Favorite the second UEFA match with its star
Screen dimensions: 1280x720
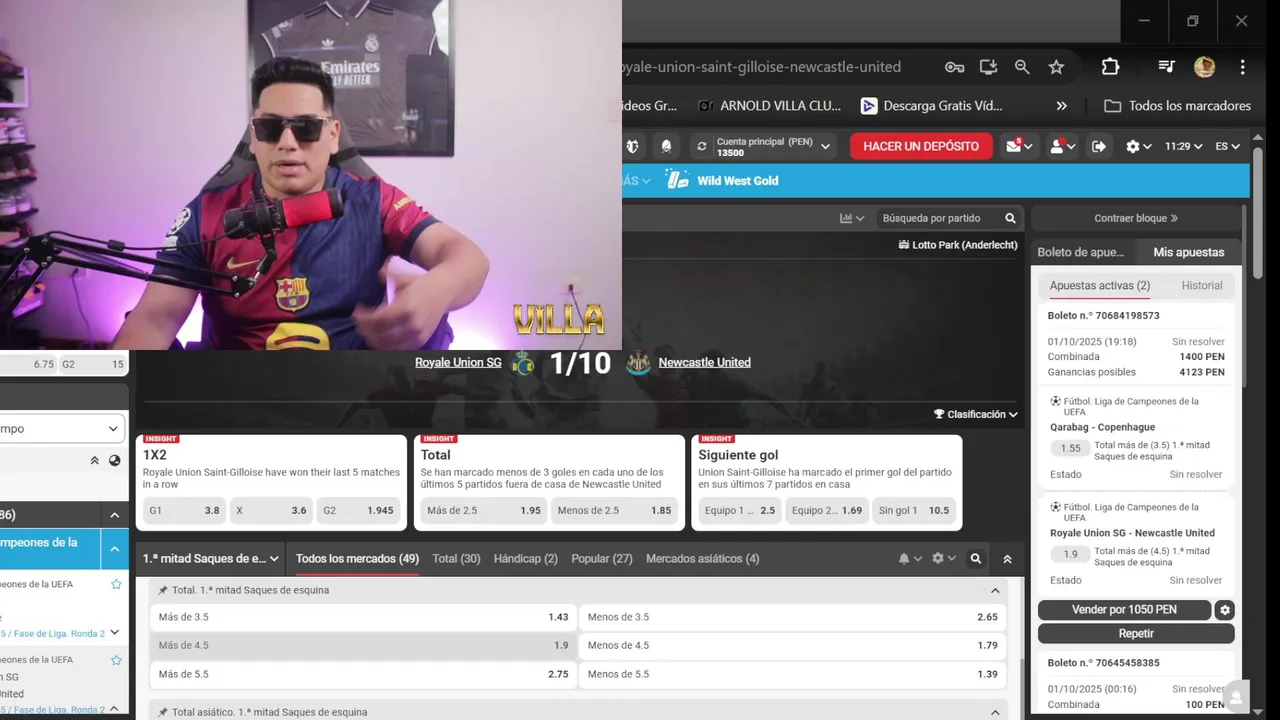(116, 660)
